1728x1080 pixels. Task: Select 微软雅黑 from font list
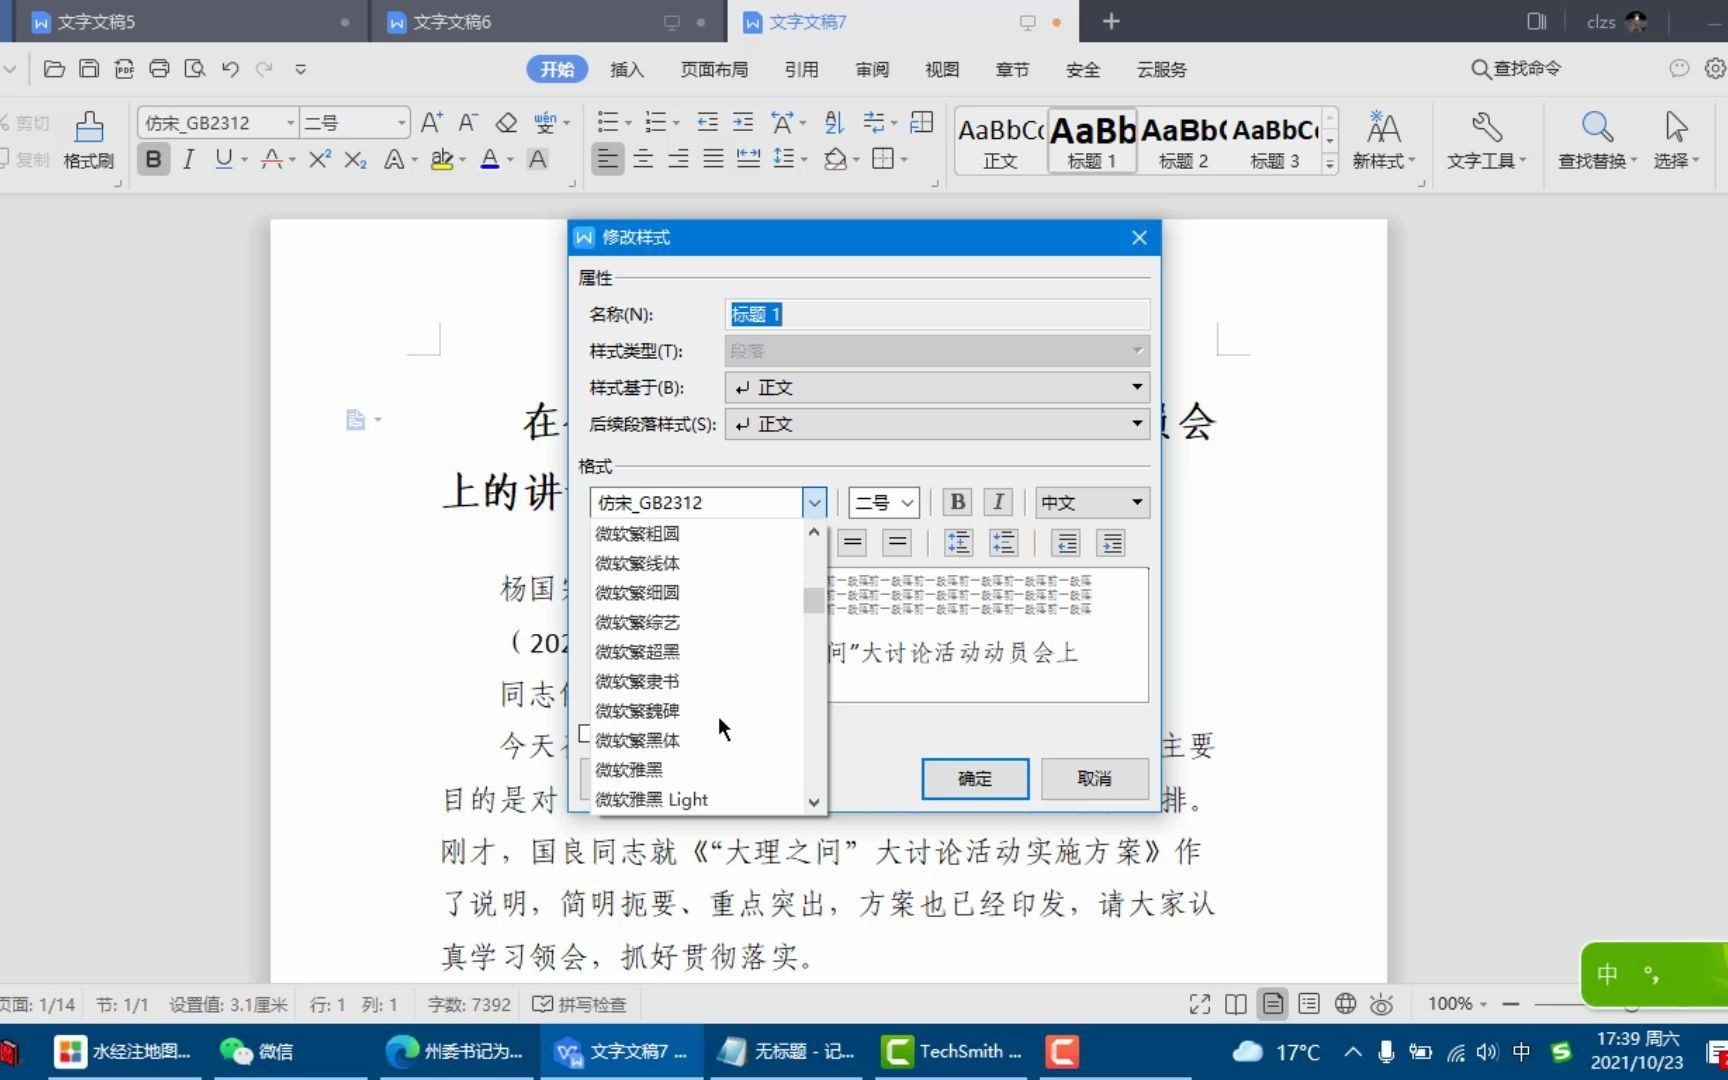(697, 770)
